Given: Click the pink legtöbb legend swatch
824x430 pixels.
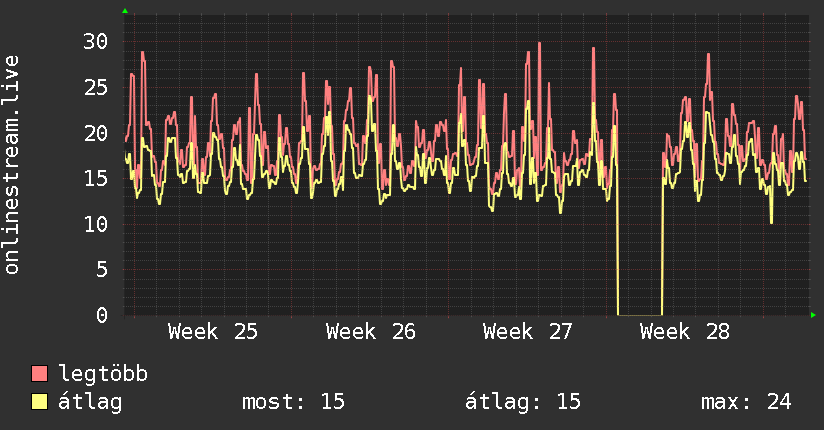Looking at the screenshot, I should click(39, 373).
